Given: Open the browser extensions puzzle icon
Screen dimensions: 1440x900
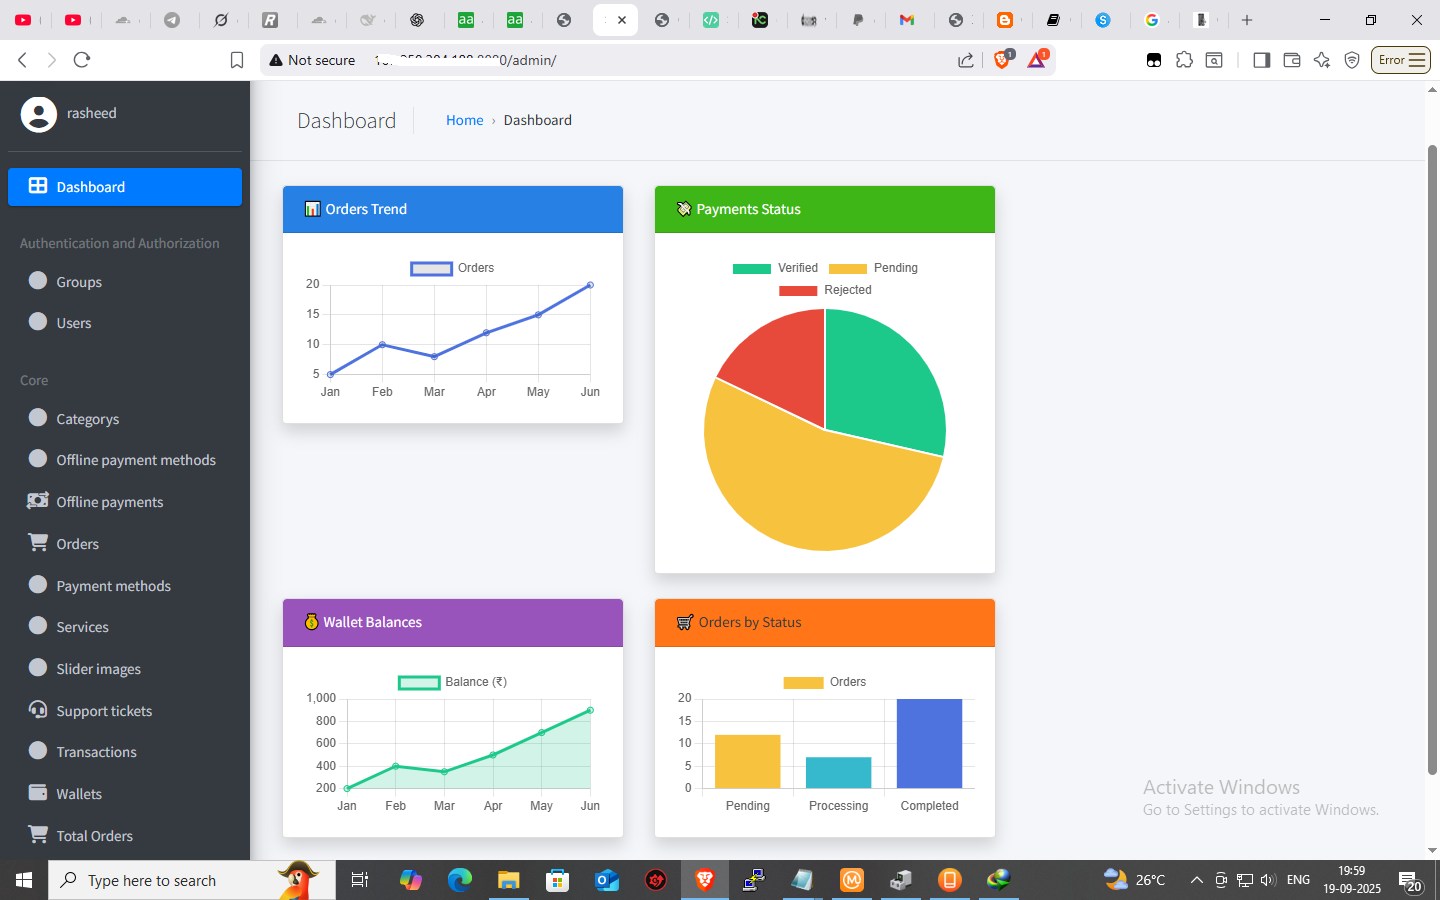Looking at the screenshot, I should click(1184, 60).
